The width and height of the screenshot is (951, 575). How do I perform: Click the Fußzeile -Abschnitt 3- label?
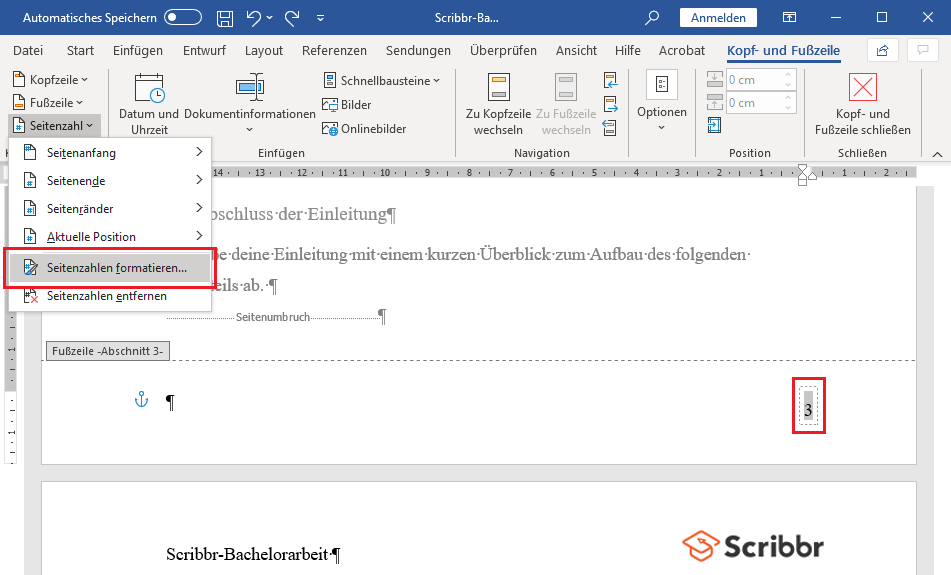click(x=108, y=351)
